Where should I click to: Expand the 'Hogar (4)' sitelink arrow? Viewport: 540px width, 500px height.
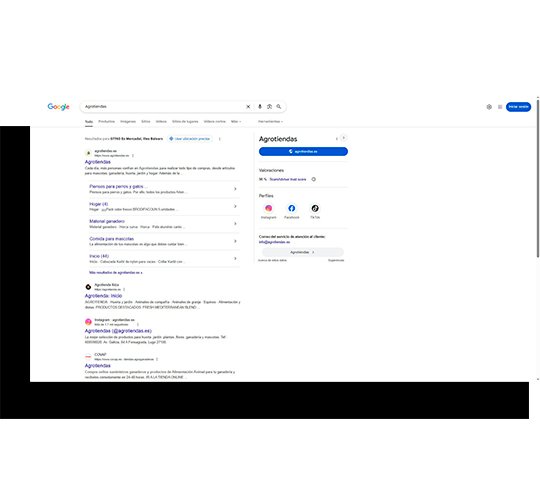point(235,206)
